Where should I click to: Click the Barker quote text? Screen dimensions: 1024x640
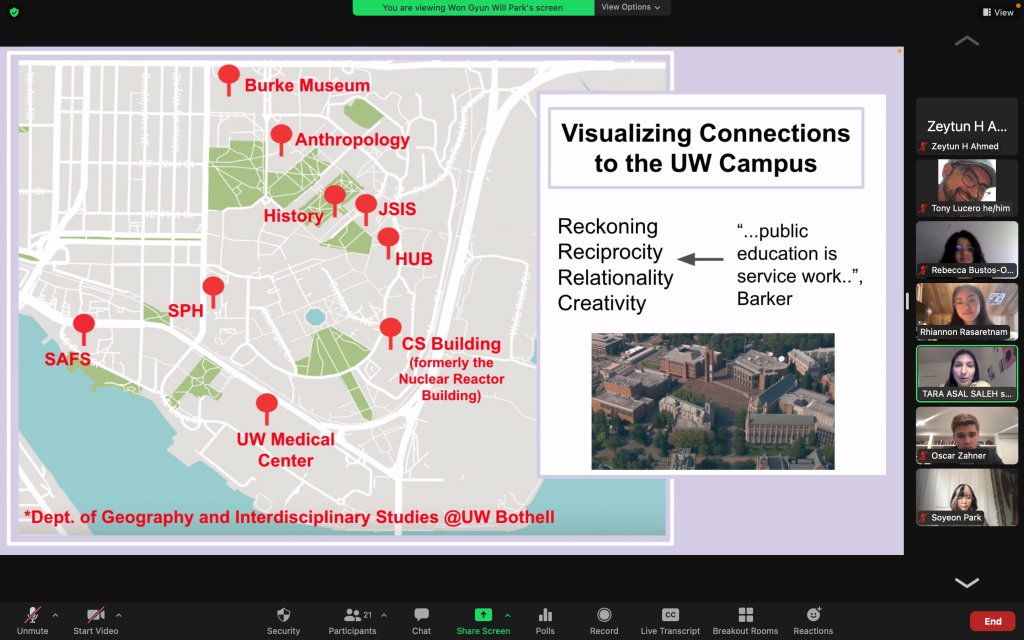click(x=799, y=264)
